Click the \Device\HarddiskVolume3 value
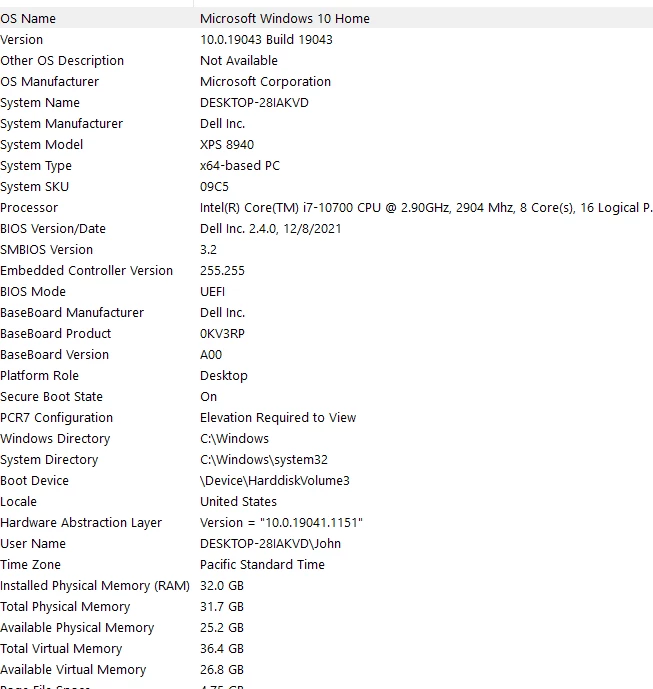Image resolution: width=653 pixels, height=689 pixels. coord(275,481)
